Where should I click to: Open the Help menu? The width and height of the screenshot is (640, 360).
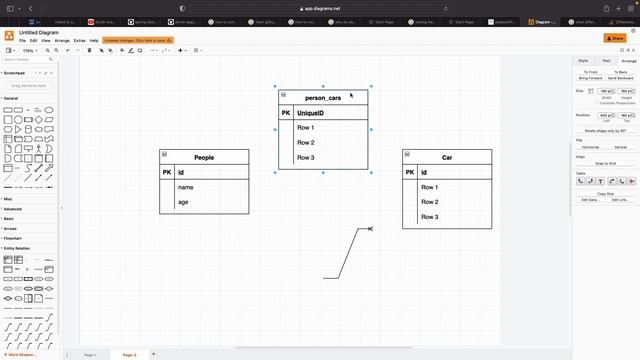[94, 41]
